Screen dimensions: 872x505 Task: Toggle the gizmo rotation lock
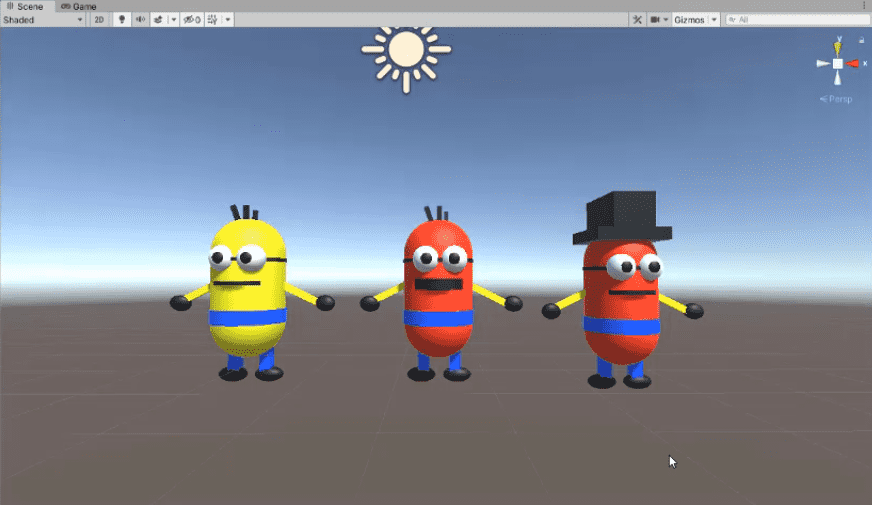(x=861, y=40)
